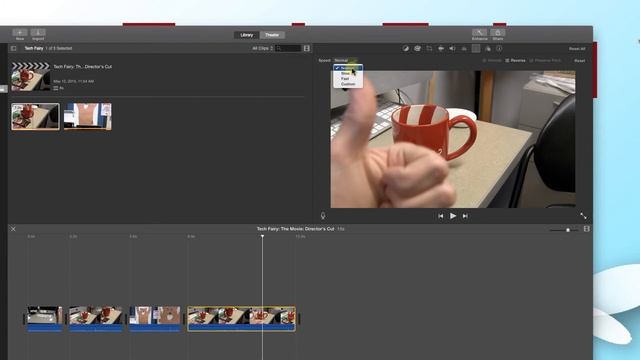Image resolution: width=640 pixels, height=360 pixels.
Task: Close the timeline with the X icon
Action: point(13,229)
